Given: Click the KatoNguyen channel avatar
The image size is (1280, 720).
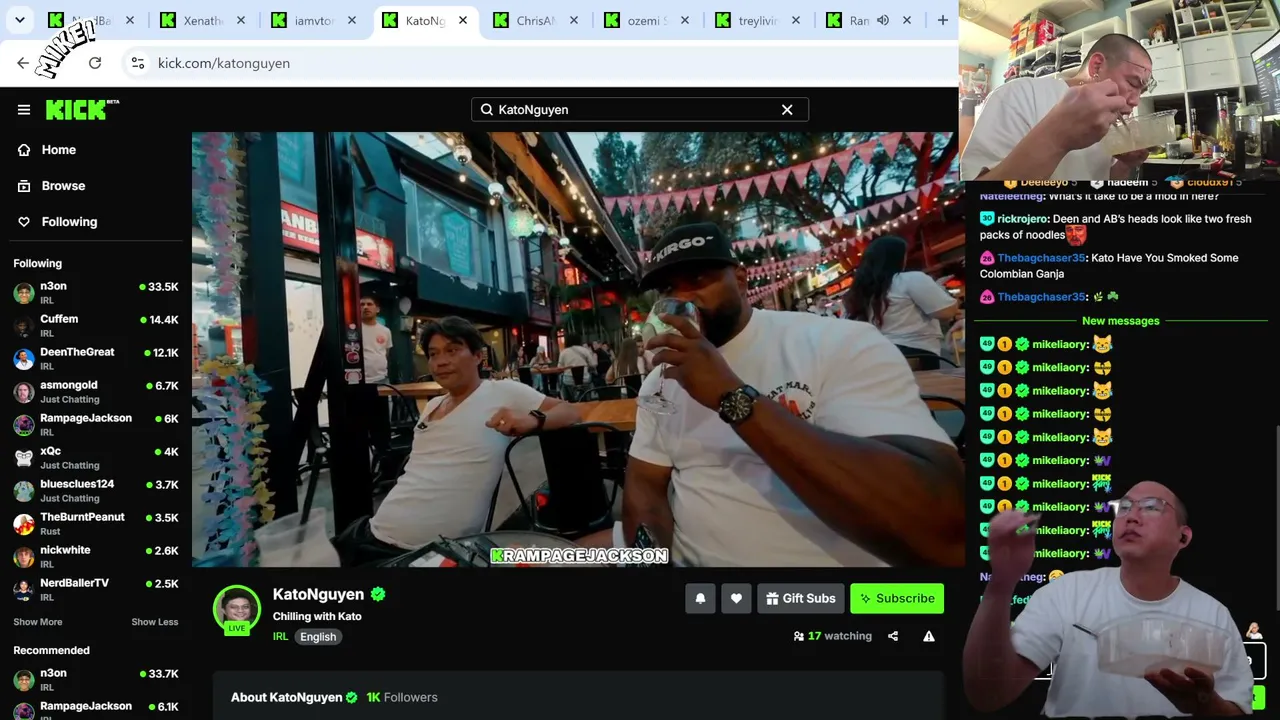Looking at the screenshot, I should (x=237, y=610).
